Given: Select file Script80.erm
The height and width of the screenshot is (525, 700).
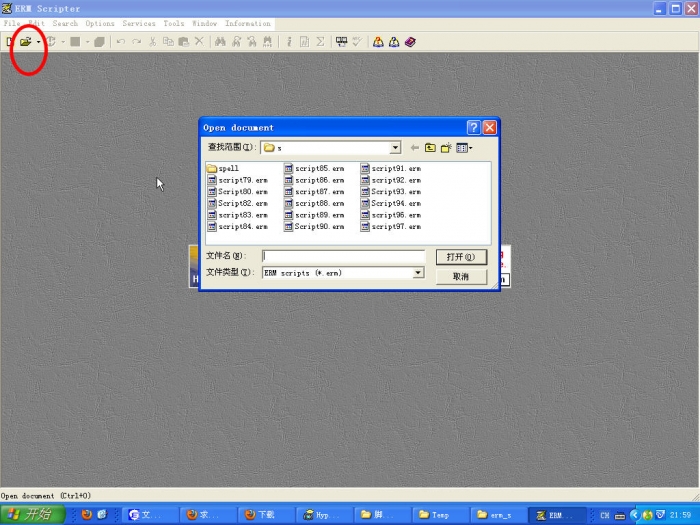Looking at the screenshot, I should click(x=238, y=192).
